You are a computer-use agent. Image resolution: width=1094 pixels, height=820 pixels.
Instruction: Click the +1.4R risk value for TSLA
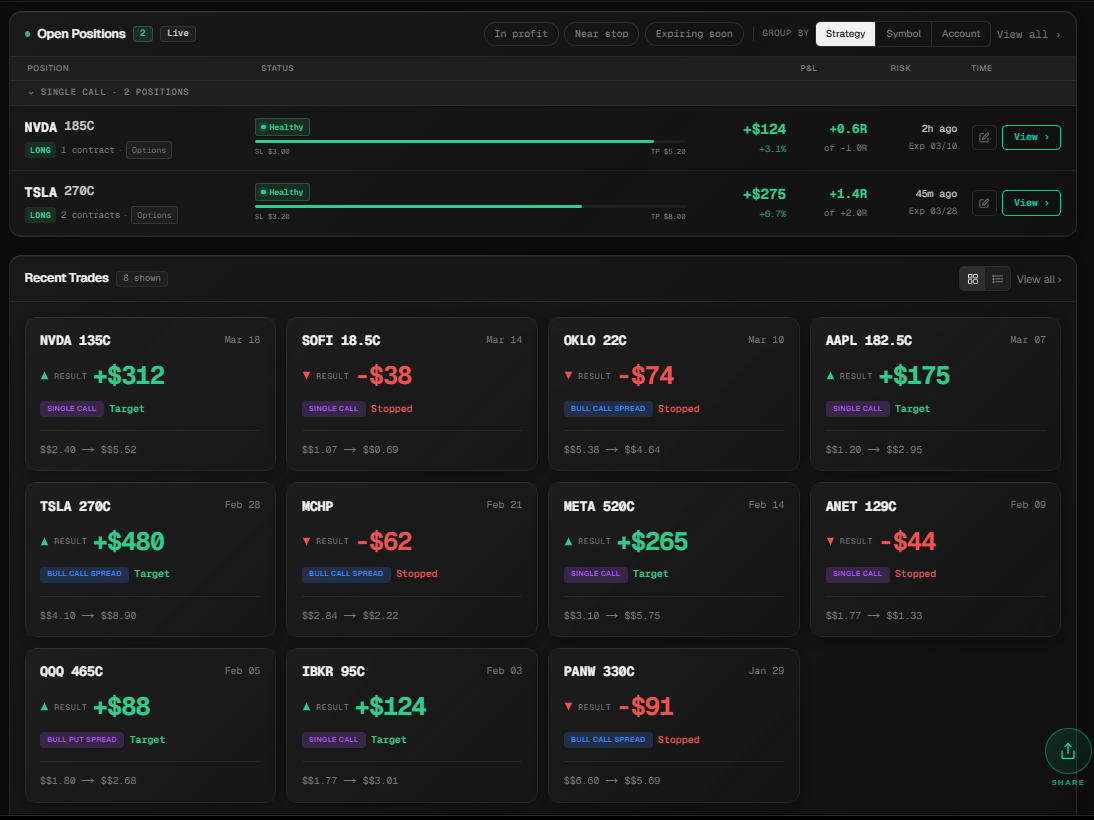(848, 194)
